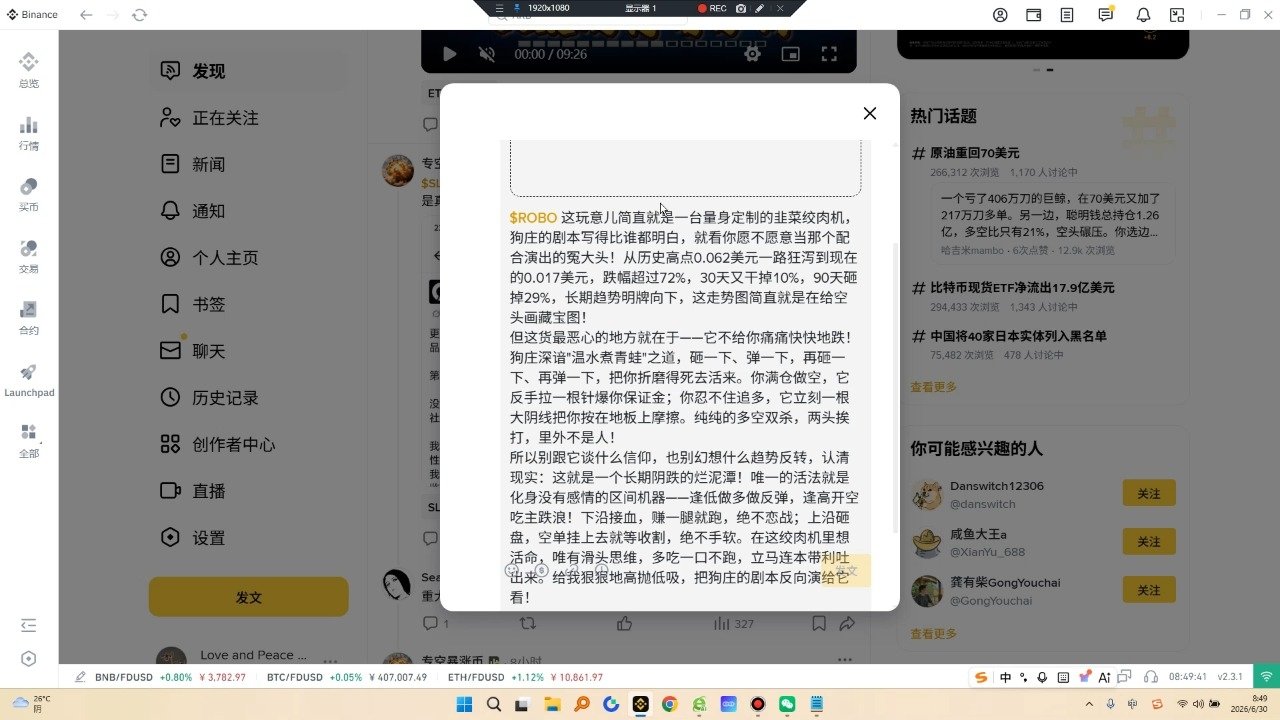Open topic 原油重回70美元
1280x720 pixels.
(975, 153)
